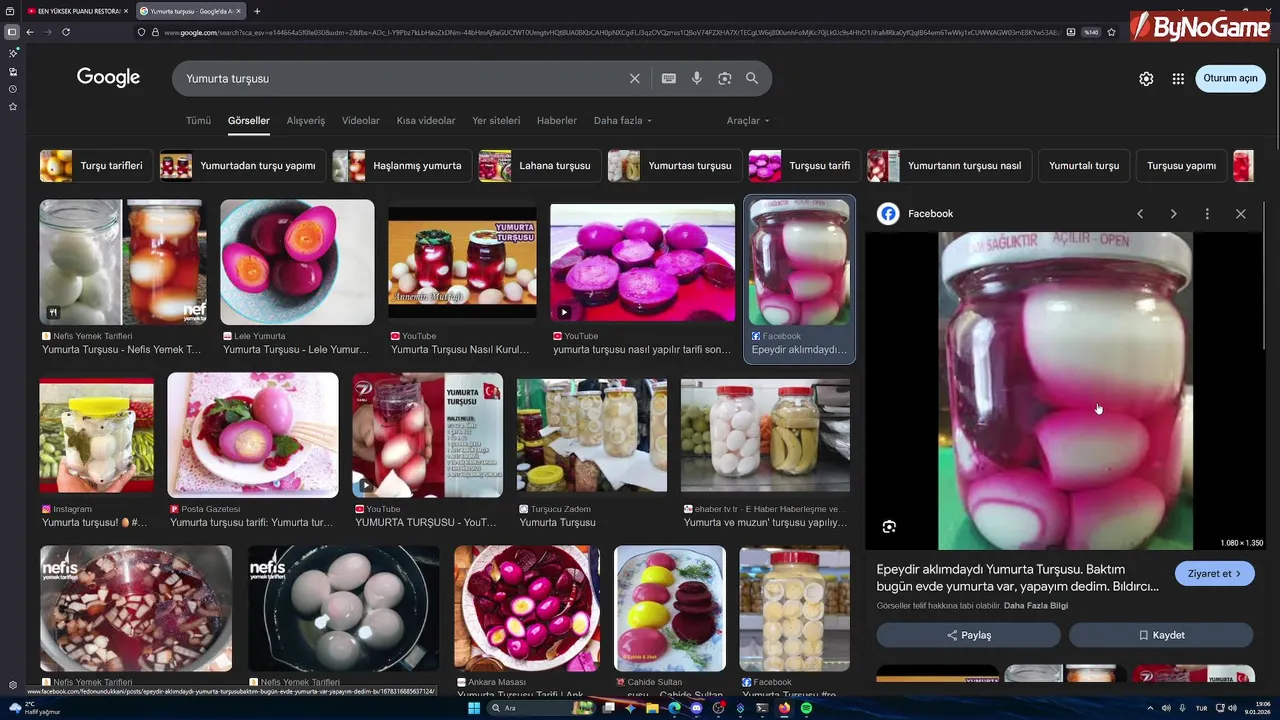The image size is (1280, 720).
Task: Open the large preview image of pickled eggs
Action: point(1065,391)
